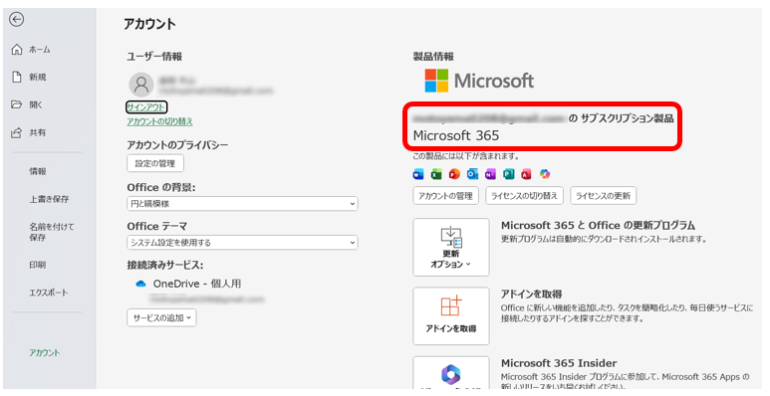This screenshot has width=770, height=396.
Task: Click the アカウント page heading
Action: (x=149, y=24)
